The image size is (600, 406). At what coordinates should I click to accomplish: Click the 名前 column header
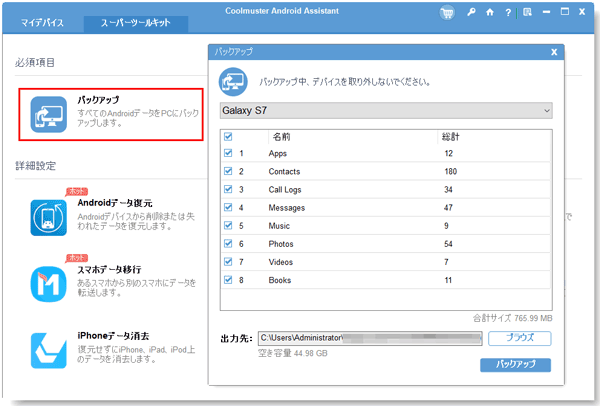click(281, 137)
